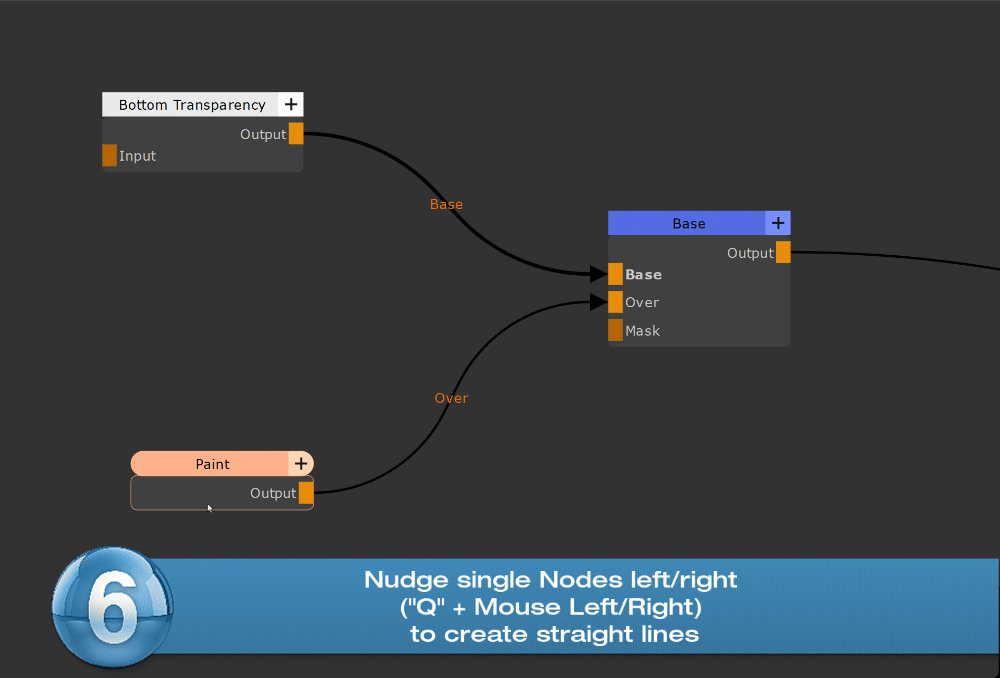Click the Output port on the Base node
Image resolution: width=1000 pixels, height=678 pixels.
tap(783, 252)
